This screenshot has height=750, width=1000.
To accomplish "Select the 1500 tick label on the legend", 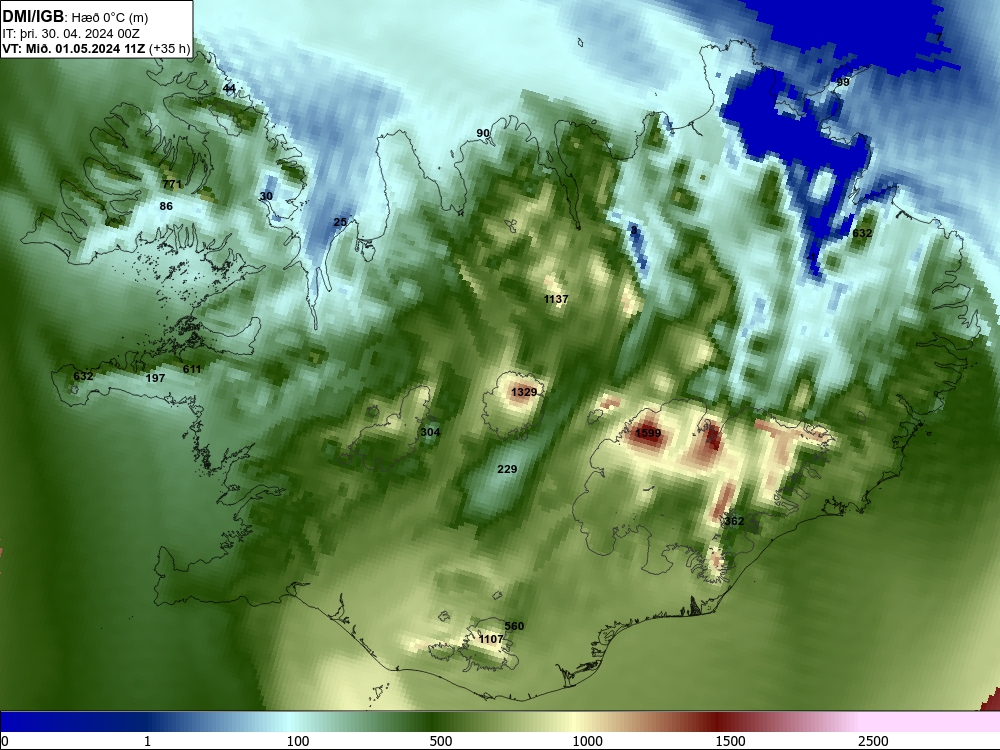I will 730,741.
